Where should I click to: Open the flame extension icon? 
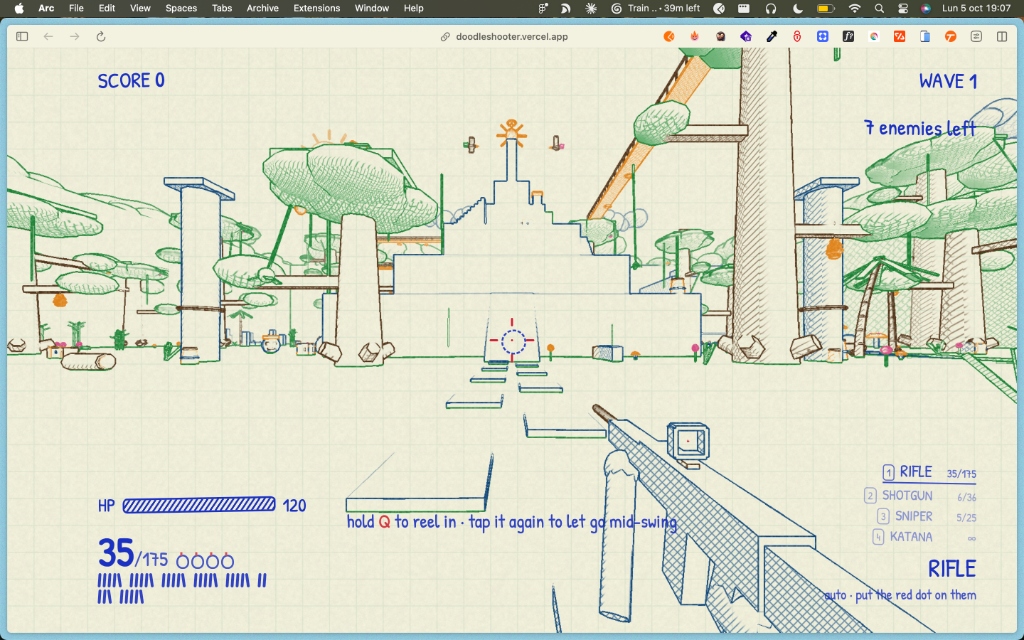694,37
